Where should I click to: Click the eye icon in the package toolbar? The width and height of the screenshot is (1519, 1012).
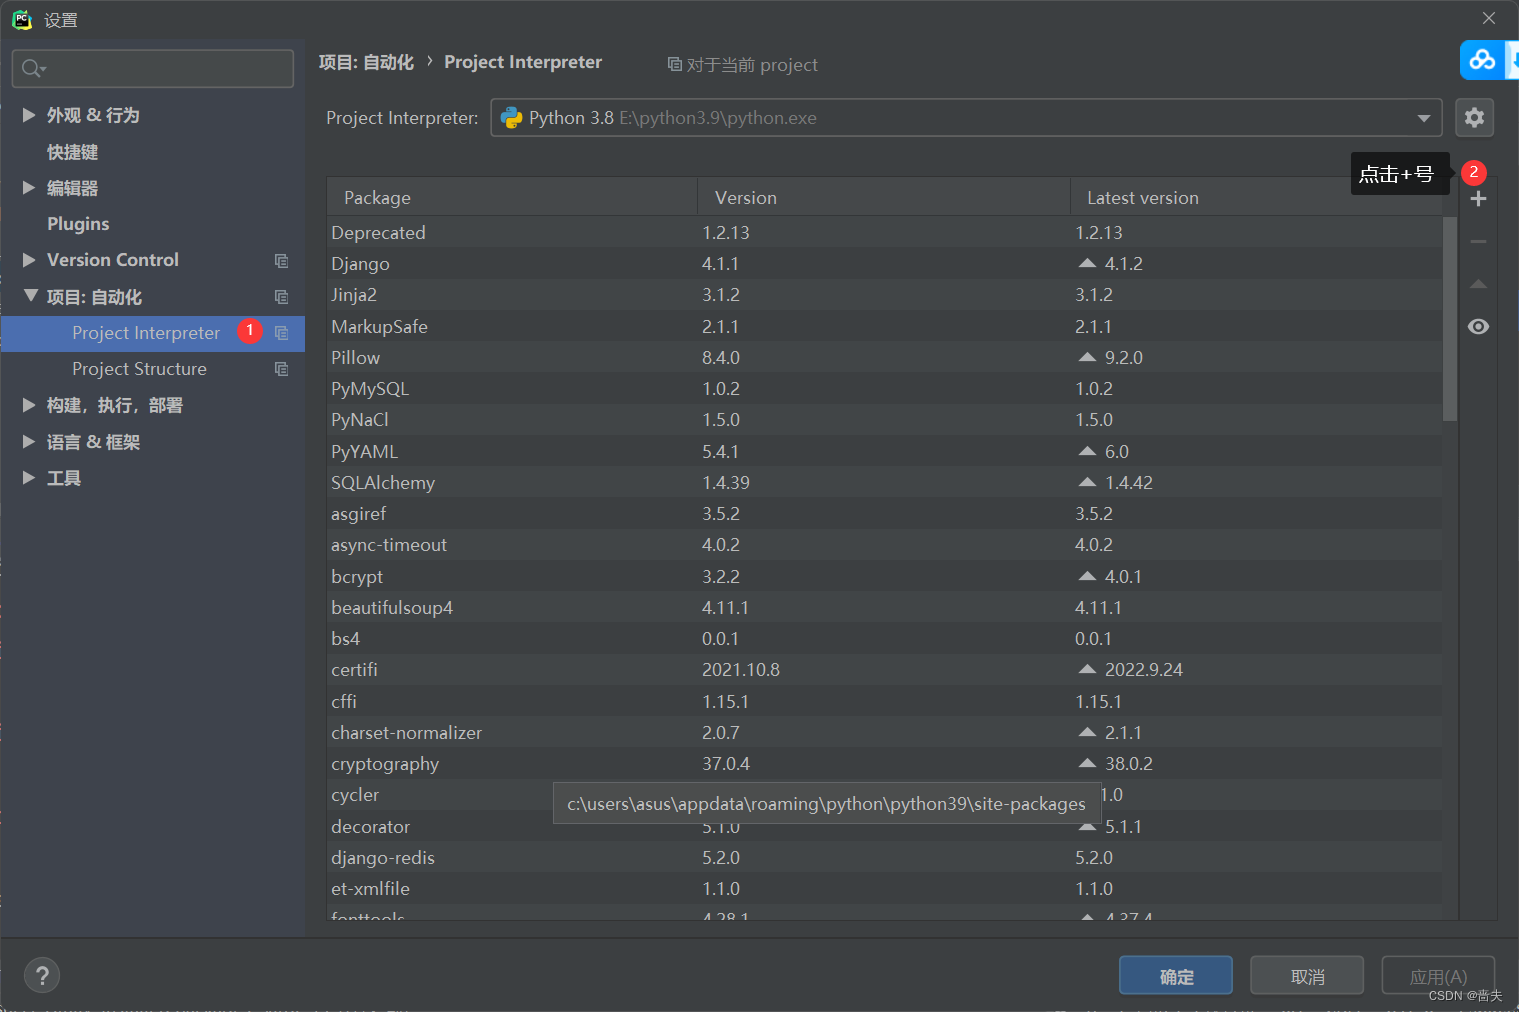click(x=1478, y=326)
